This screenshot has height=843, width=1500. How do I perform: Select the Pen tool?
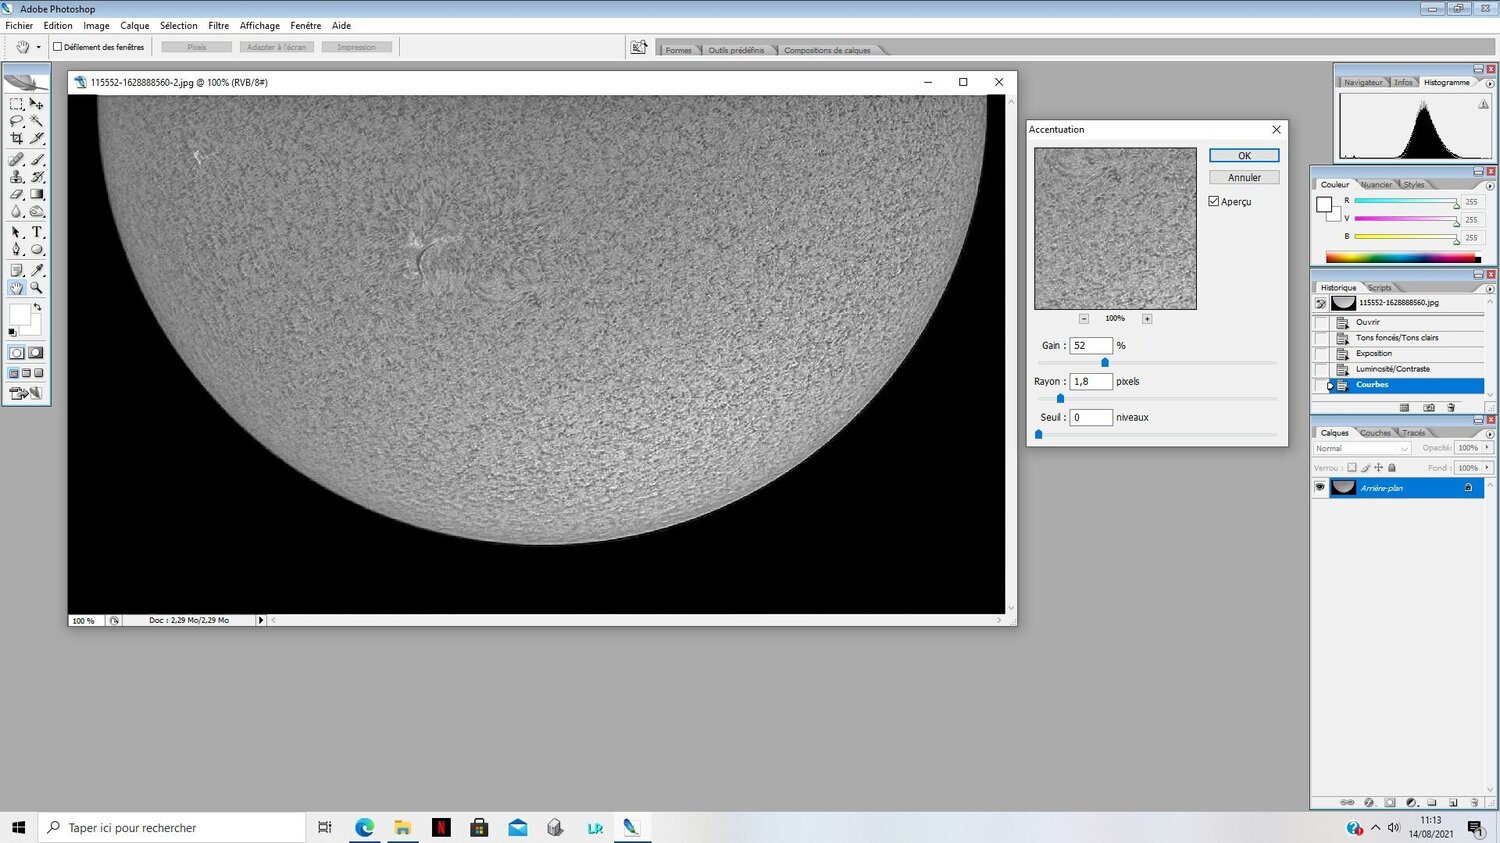click(16, 249)
